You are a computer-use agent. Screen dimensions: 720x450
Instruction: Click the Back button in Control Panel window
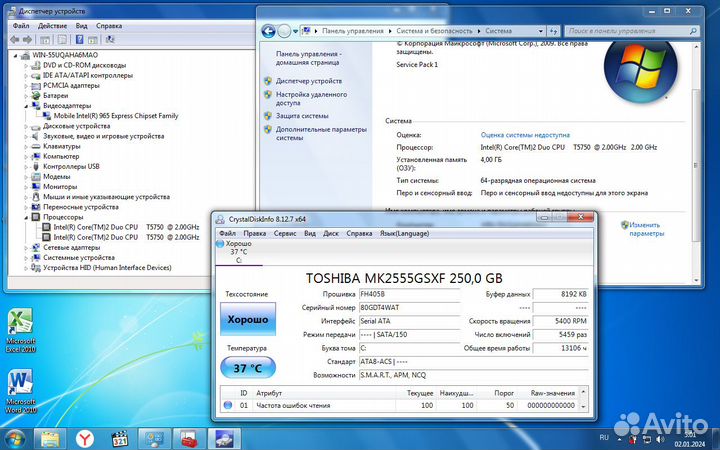(x=268, y=31)
